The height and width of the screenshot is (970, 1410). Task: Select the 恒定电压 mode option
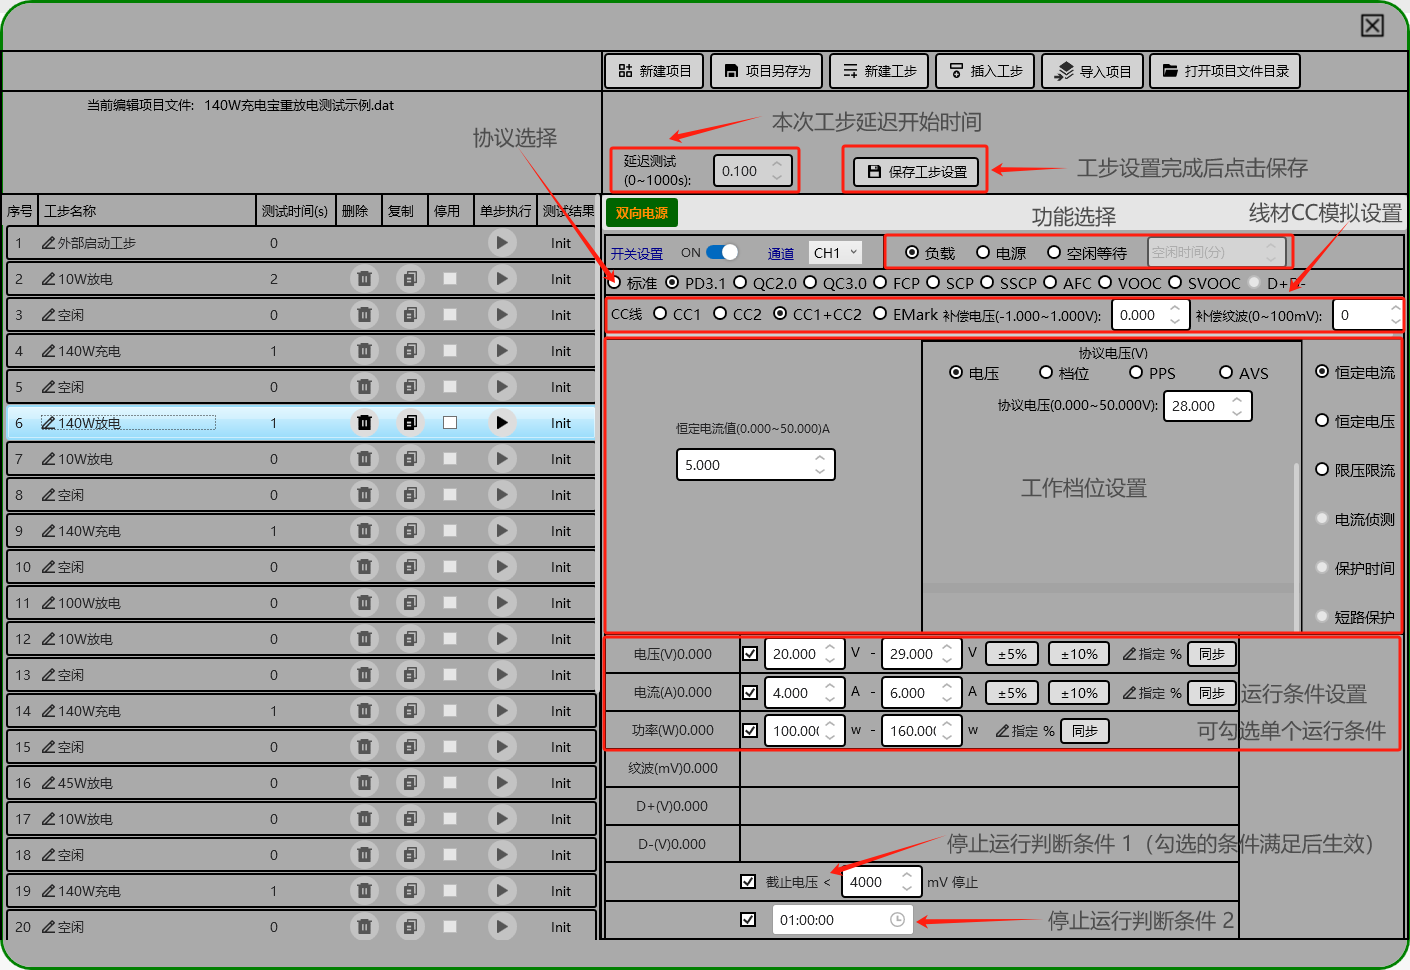[1322, 421]
